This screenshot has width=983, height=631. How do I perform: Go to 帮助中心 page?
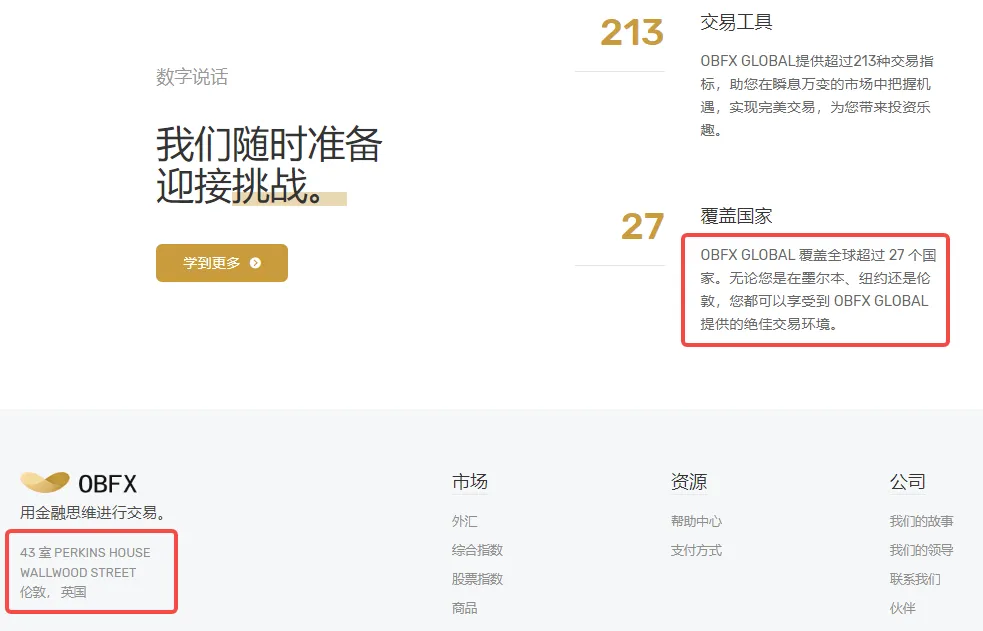pos(696,521)
